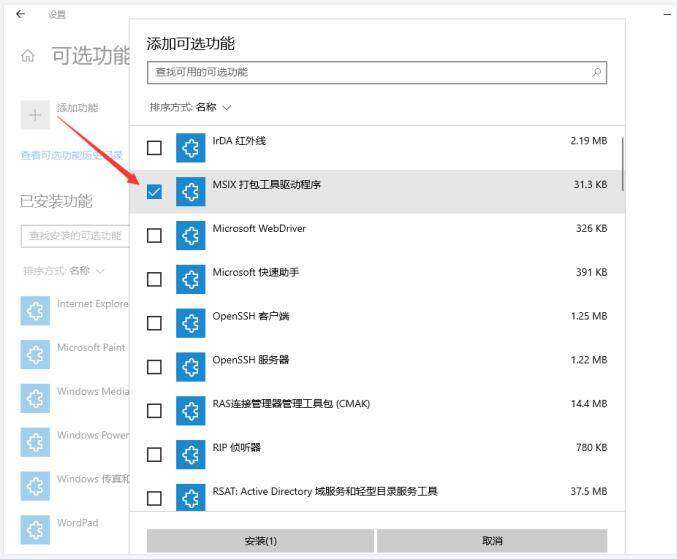
Task: Click the WordPad installed feature icon
Action: click(35, 530)
